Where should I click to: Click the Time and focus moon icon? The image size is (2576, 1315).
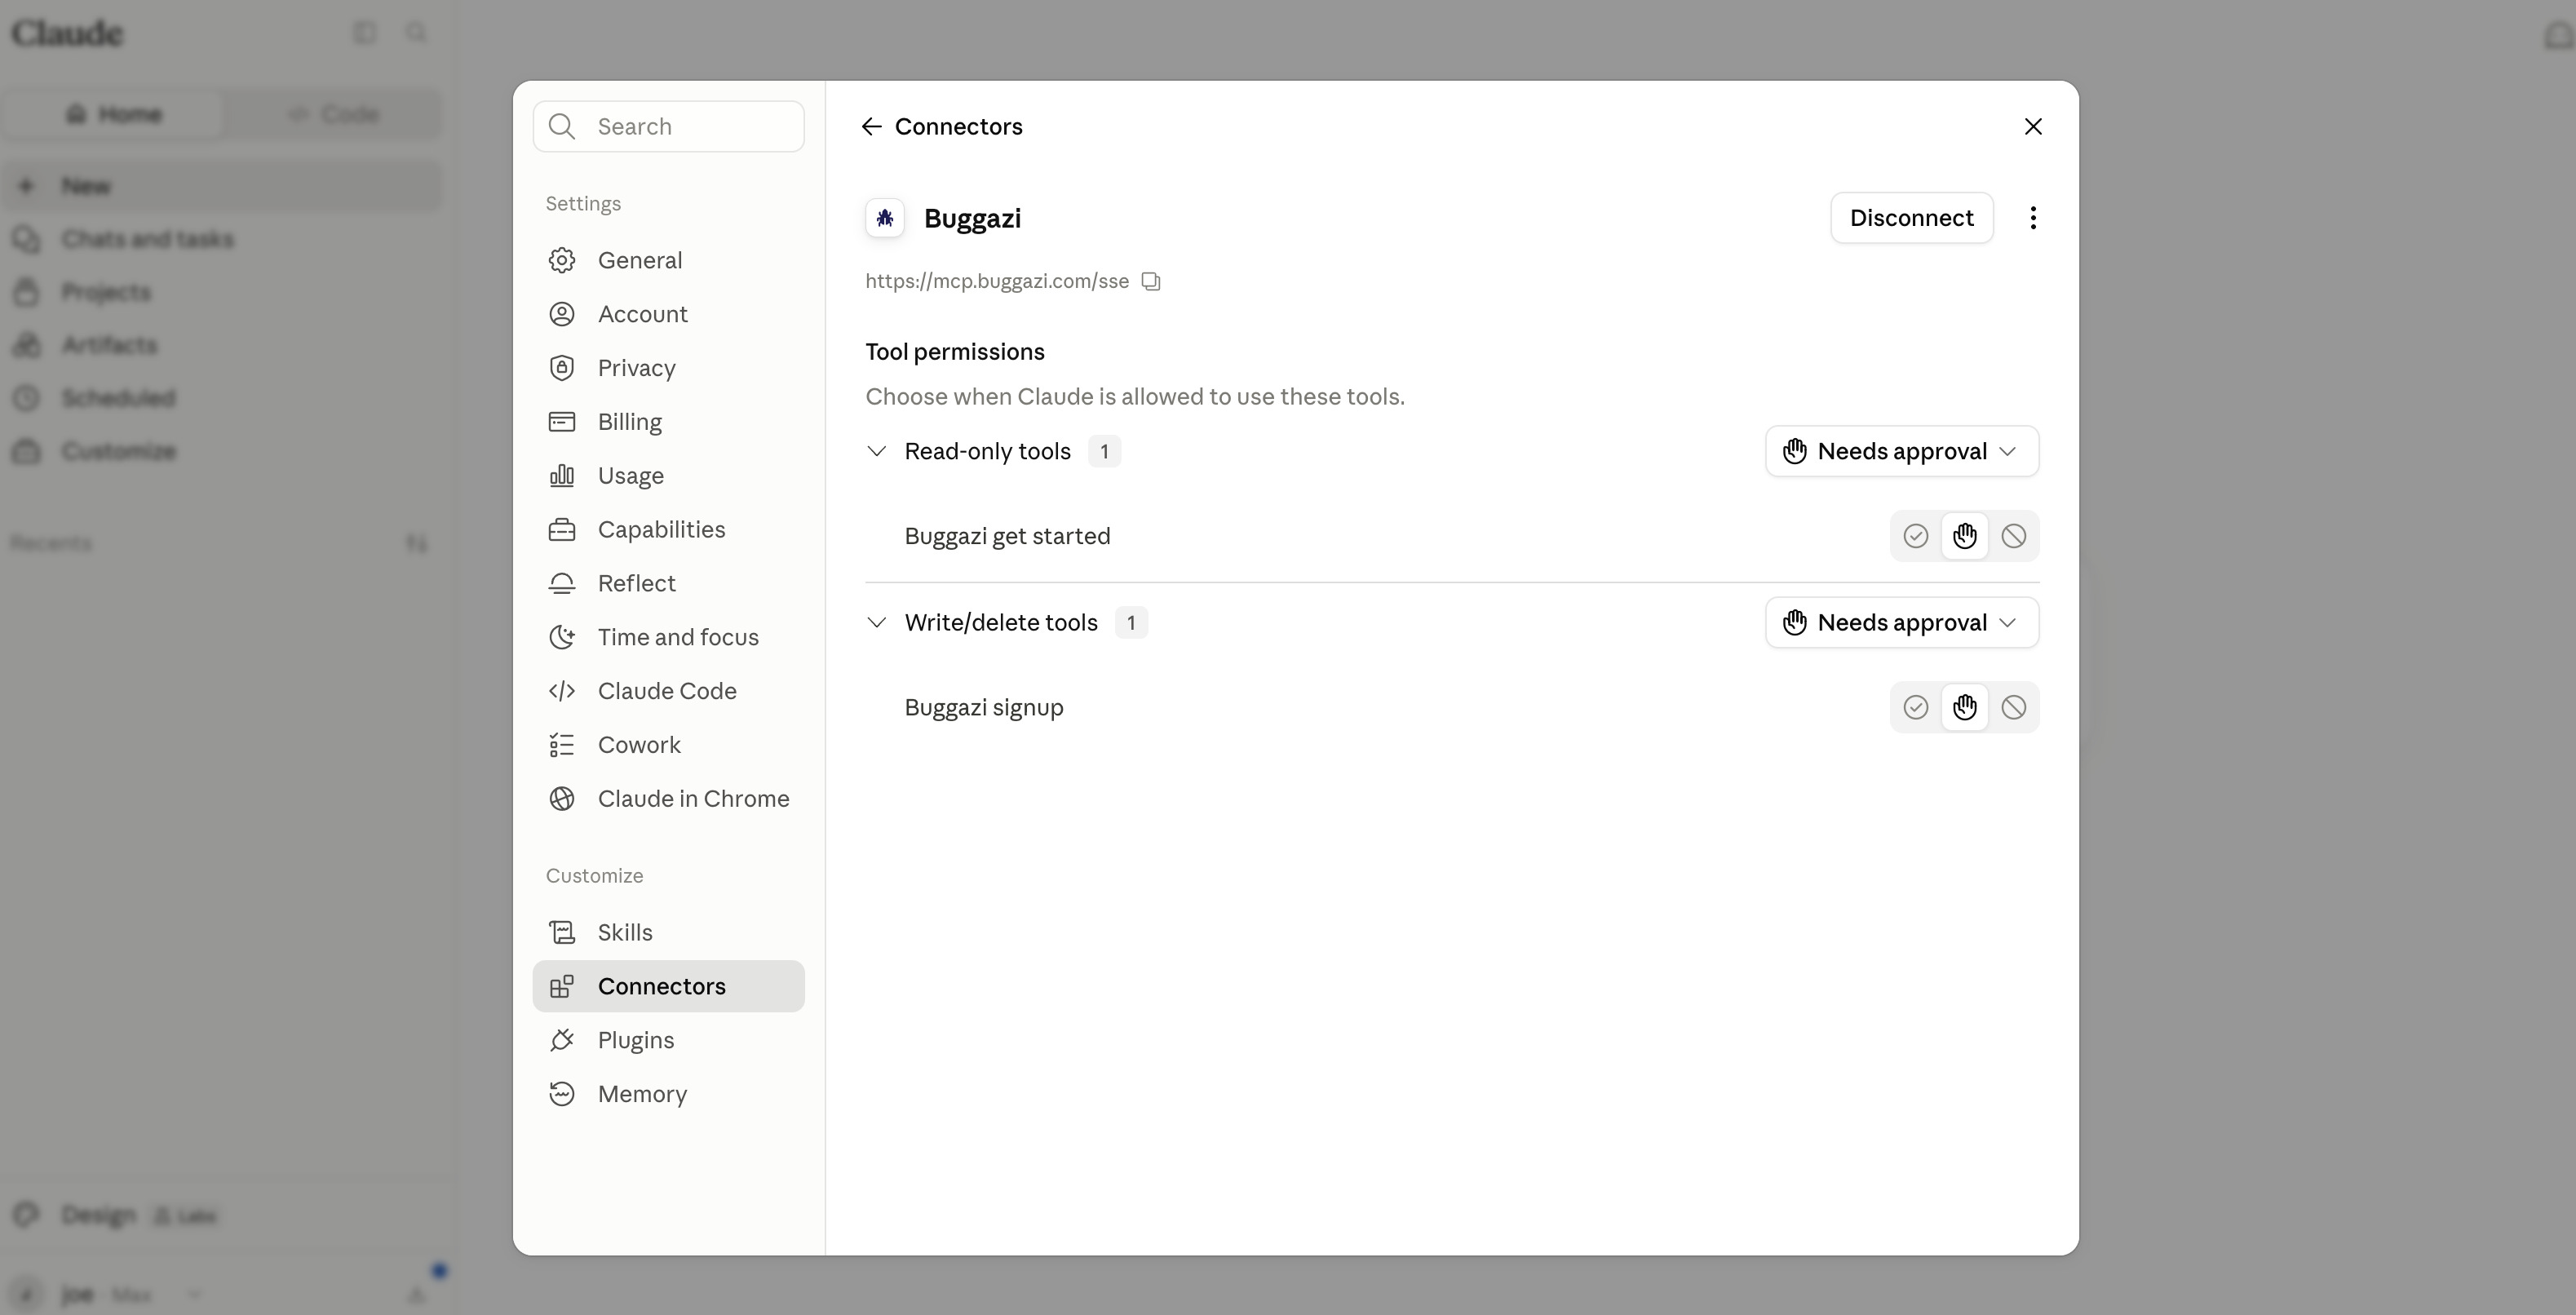[x=562, y=637]
